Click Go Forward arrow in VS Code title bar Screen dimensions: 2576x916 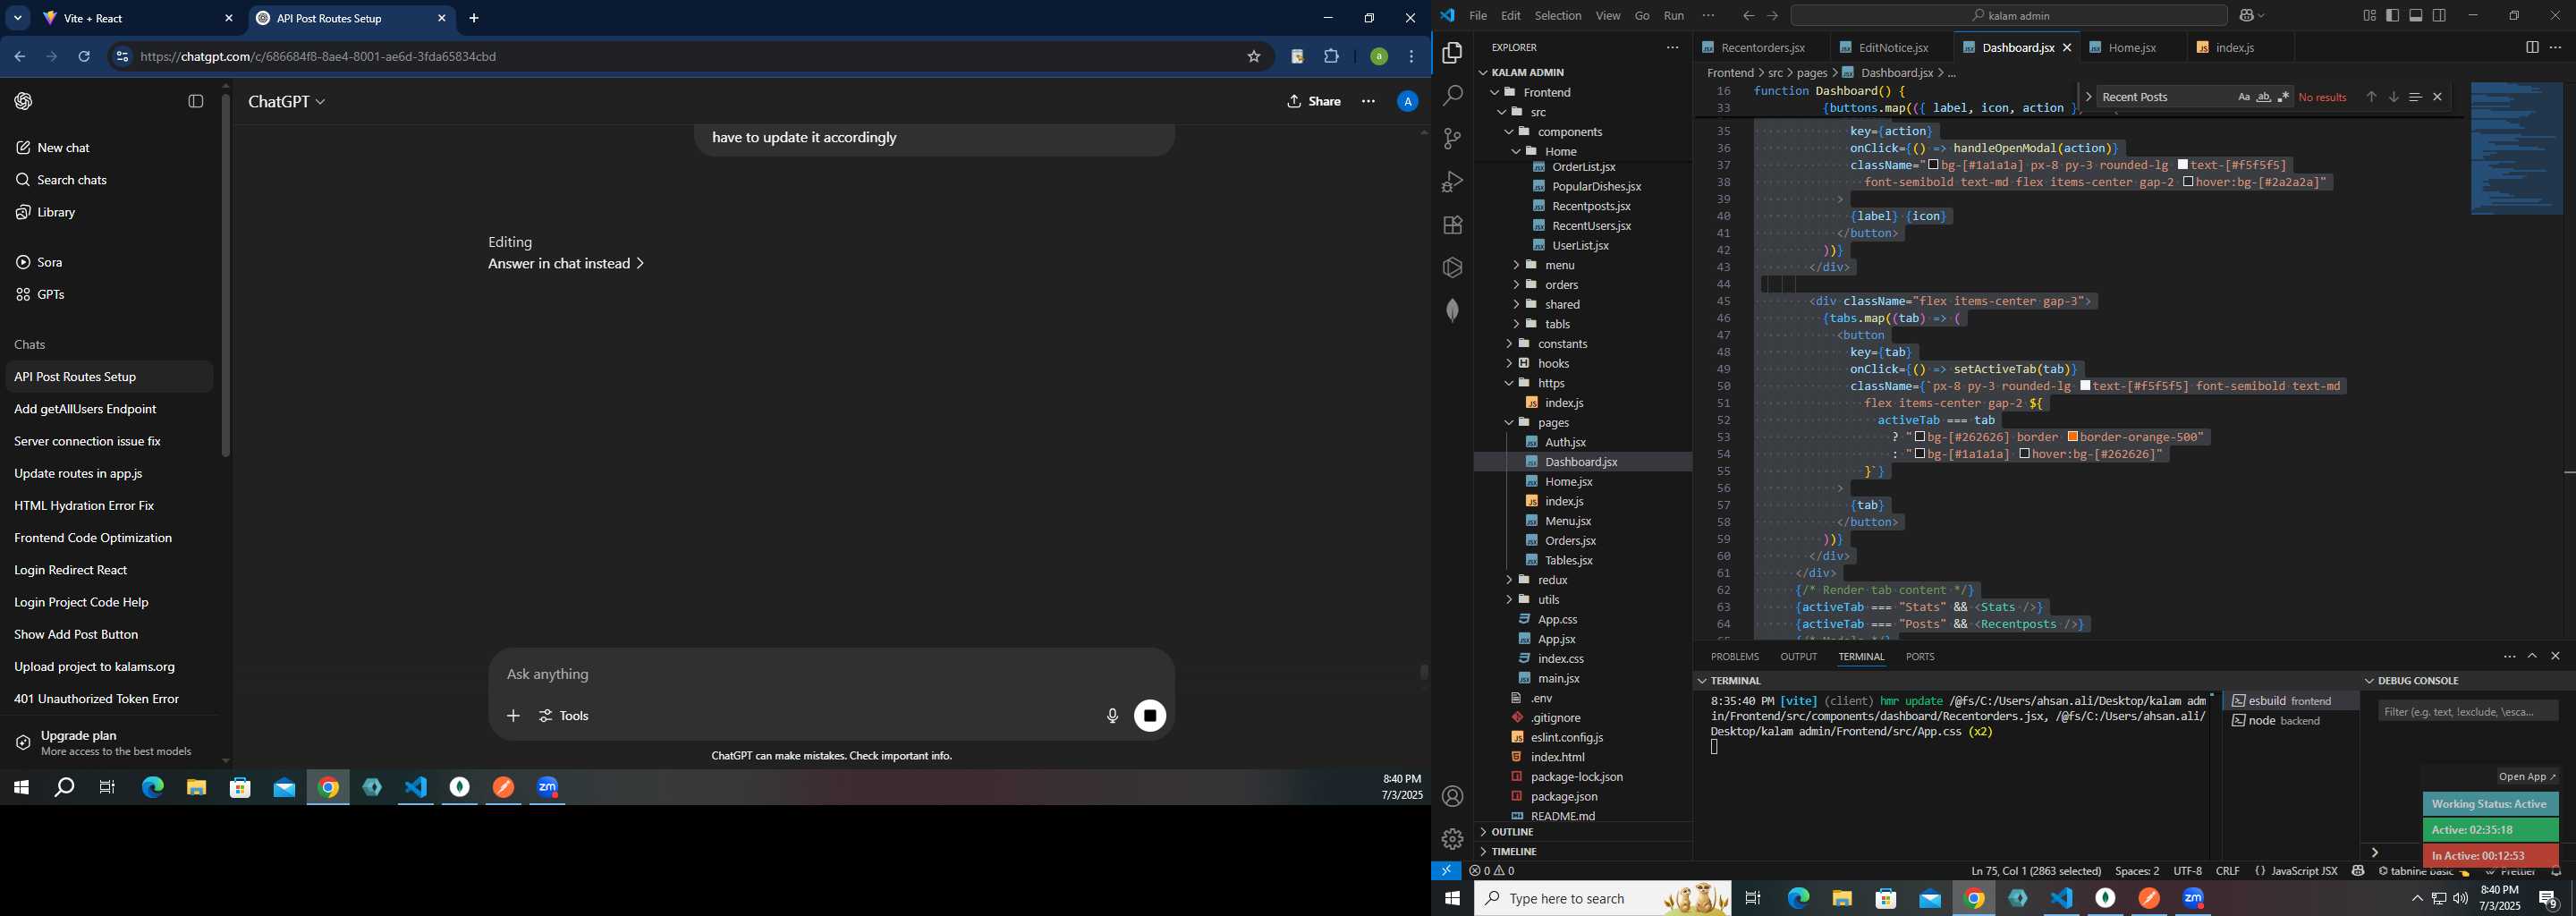(1773, 16)
